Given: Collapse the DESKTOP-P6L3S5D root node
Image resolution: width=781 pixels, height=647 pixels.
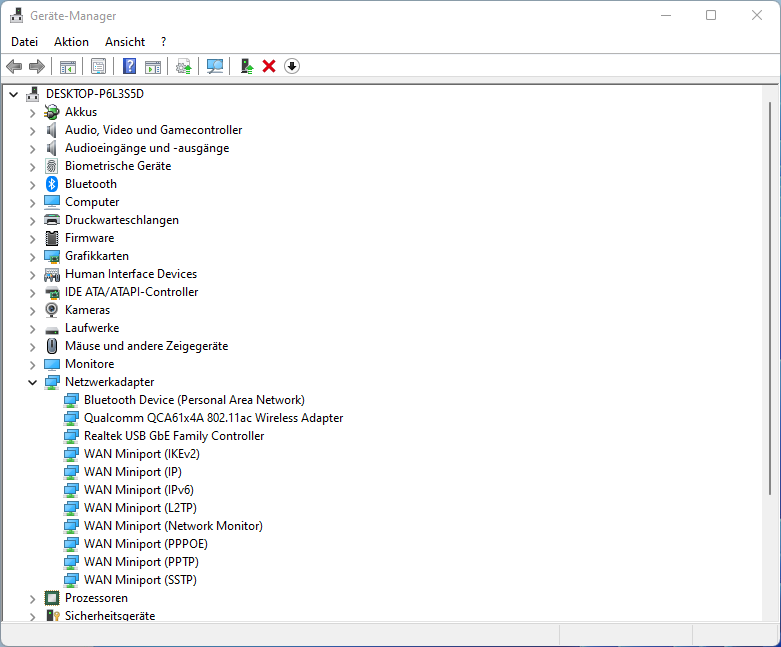Looking at the screenshot, I should click(14, 94).
